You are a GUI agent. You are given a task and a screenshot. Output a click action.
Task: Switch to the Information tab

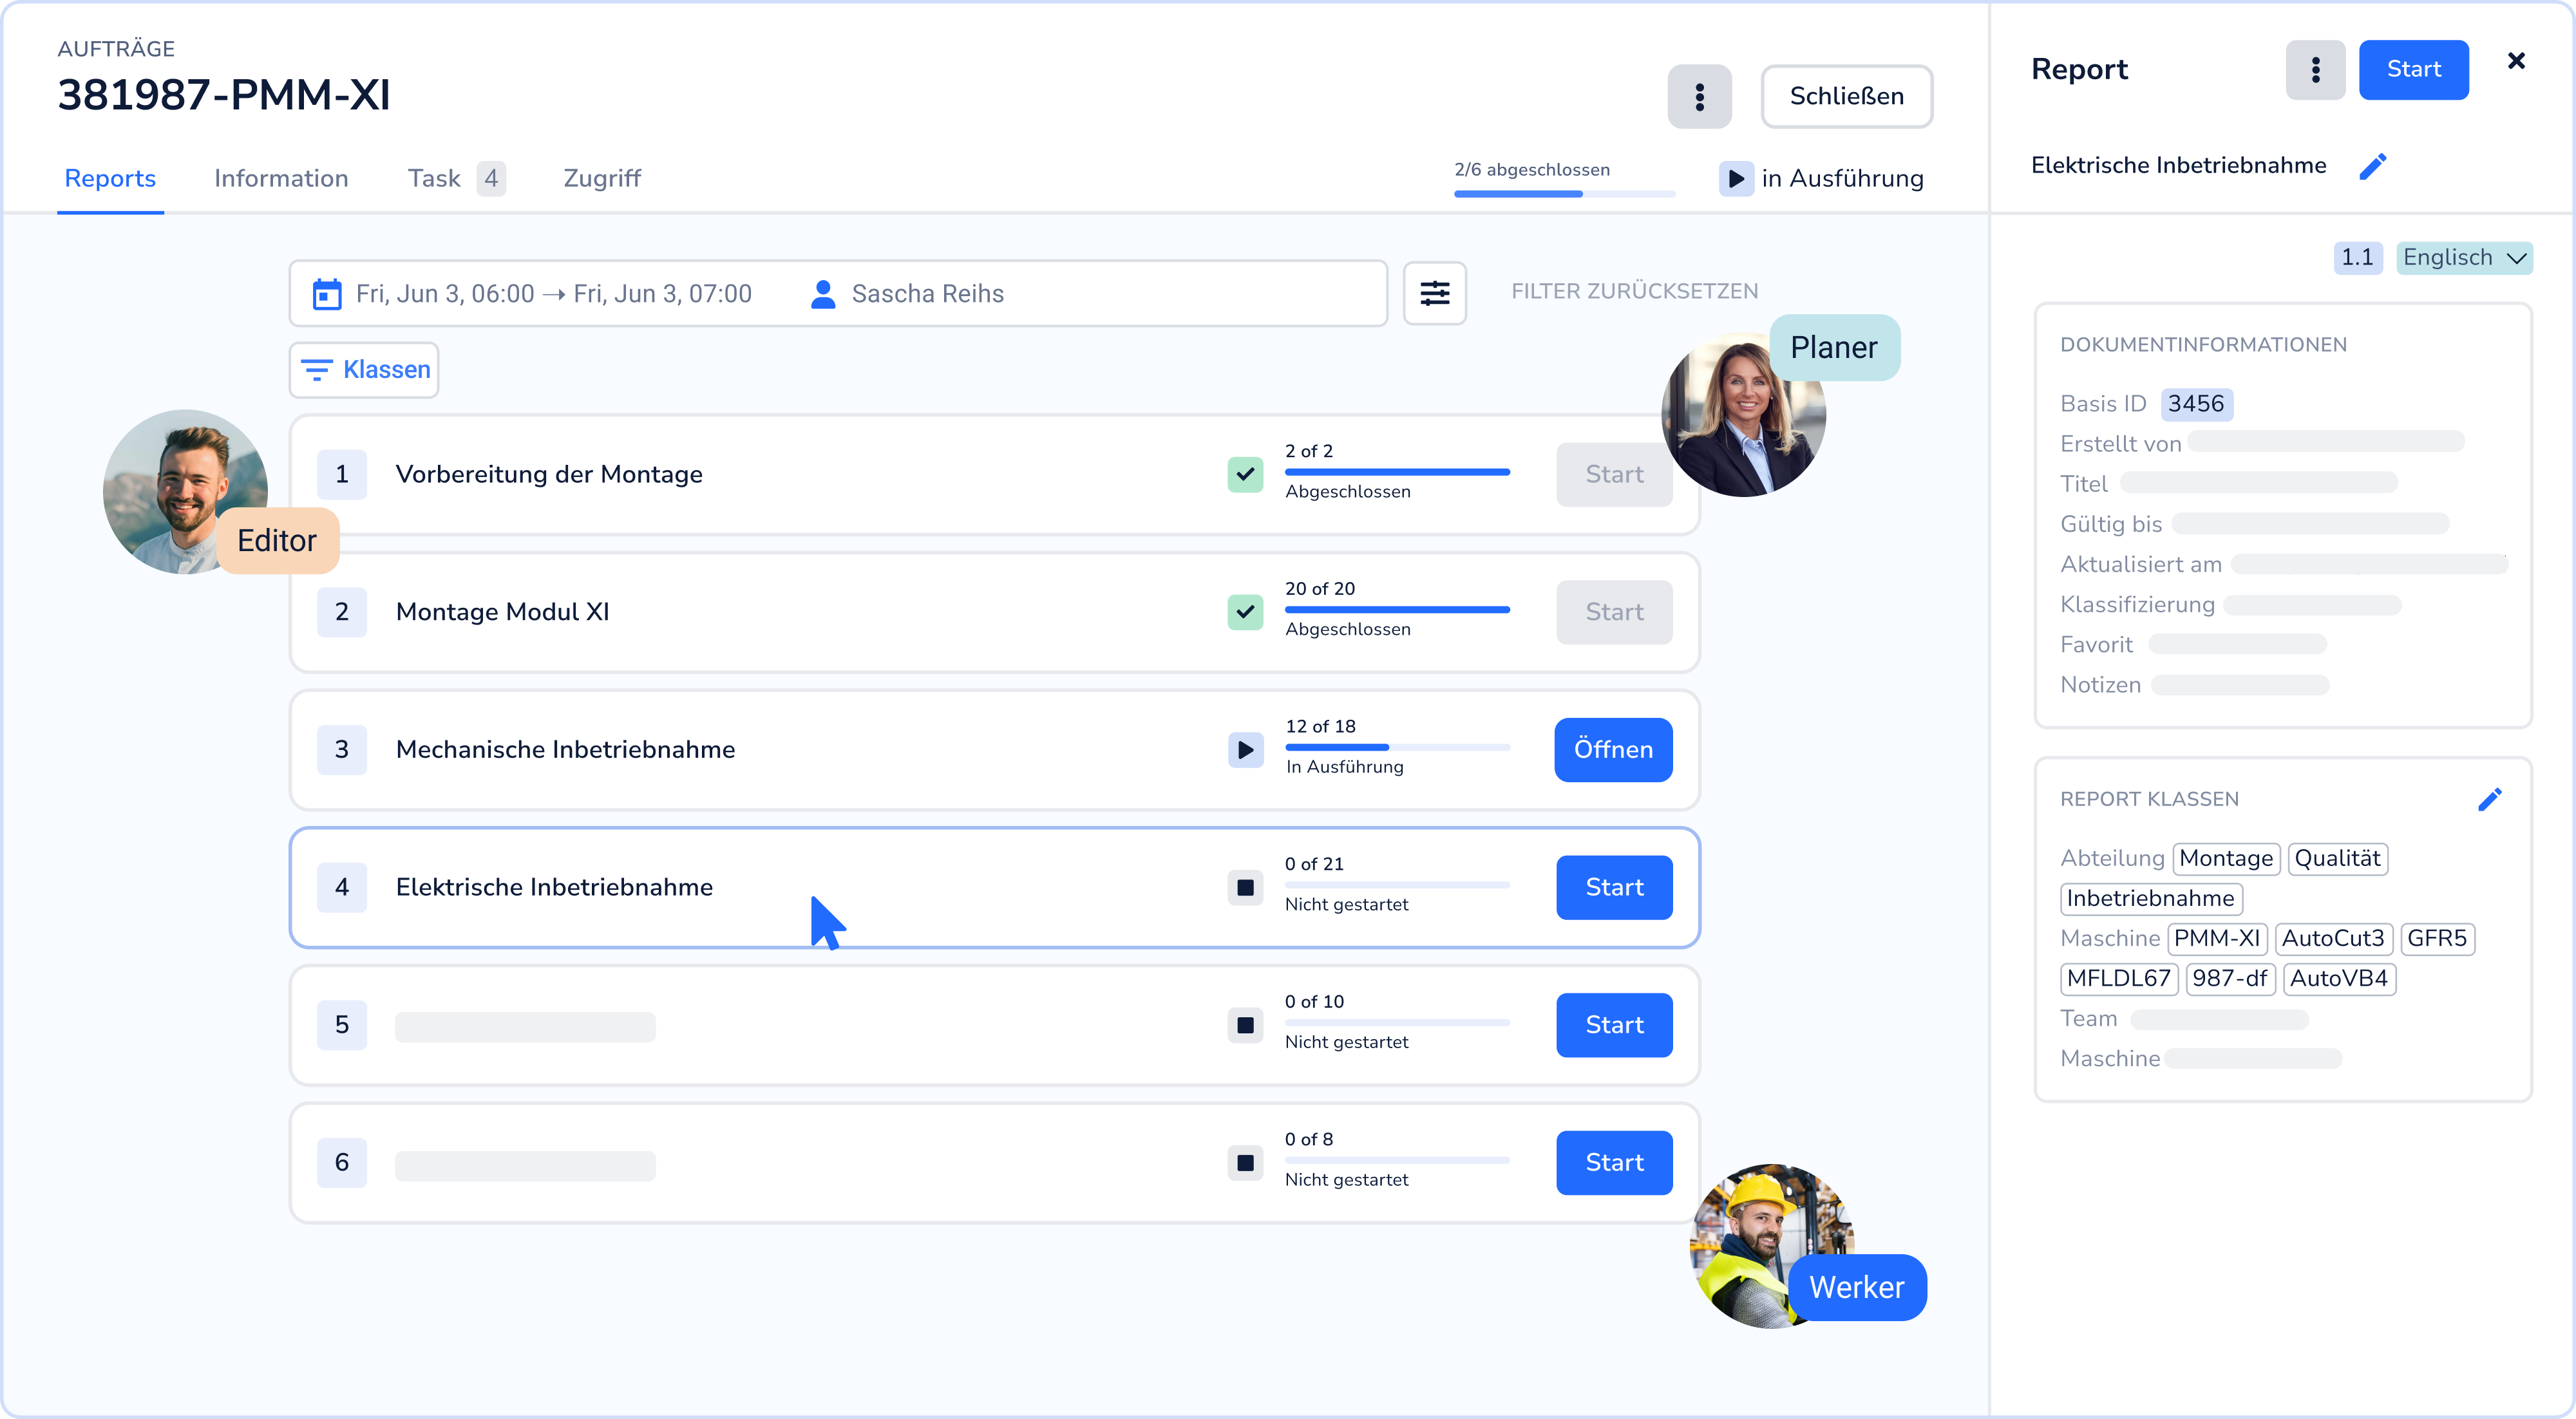click(x=281, y=178)
